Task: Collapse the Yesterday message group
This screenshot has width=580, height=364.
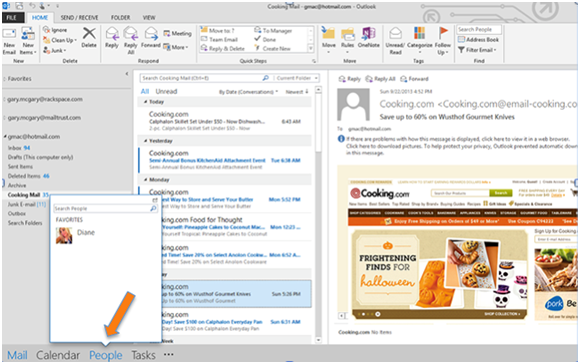Action: click(x=145, y=141)
